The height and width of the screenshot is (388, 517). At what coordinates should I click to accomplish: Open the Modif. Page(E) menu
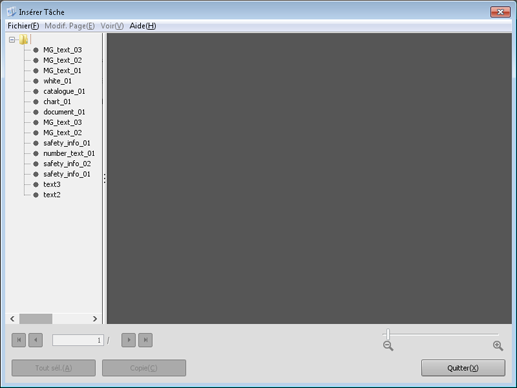click(69, 26)
